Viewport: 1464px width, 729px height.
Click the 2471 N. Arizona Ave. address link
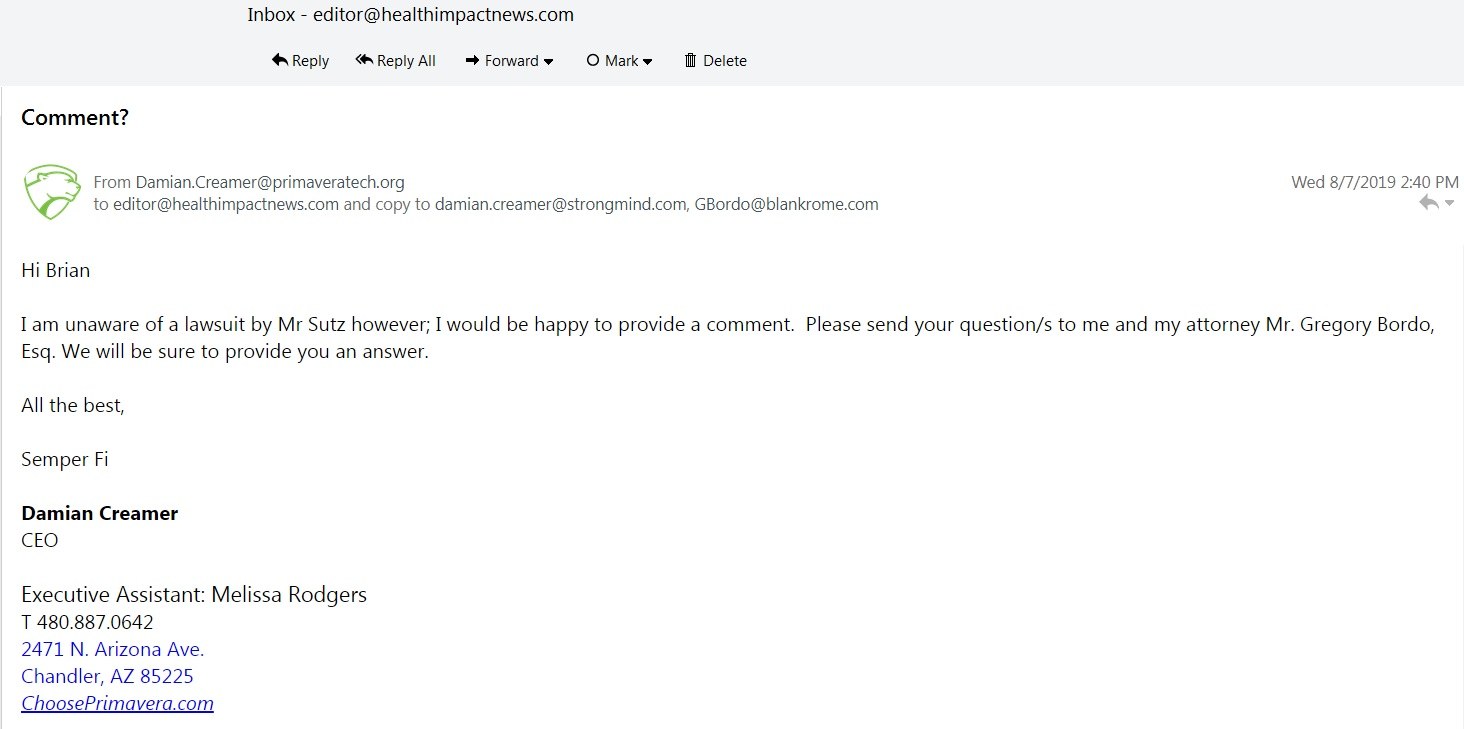[x=112, y=649]
